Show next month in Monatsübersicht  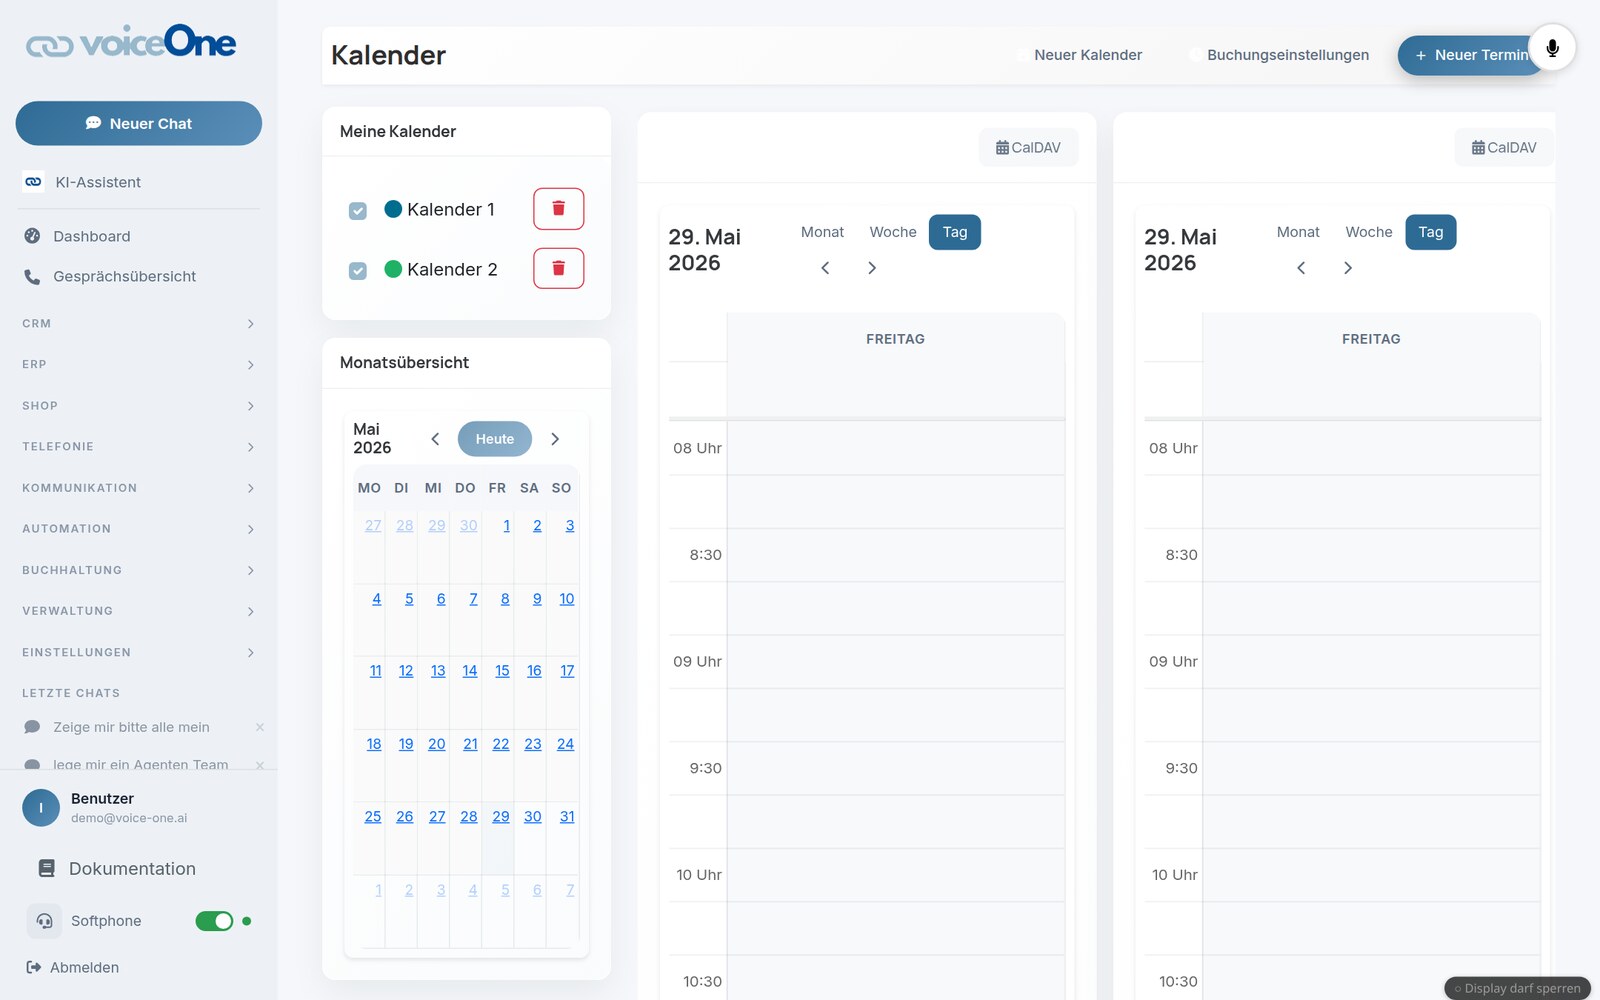(555, 439)
